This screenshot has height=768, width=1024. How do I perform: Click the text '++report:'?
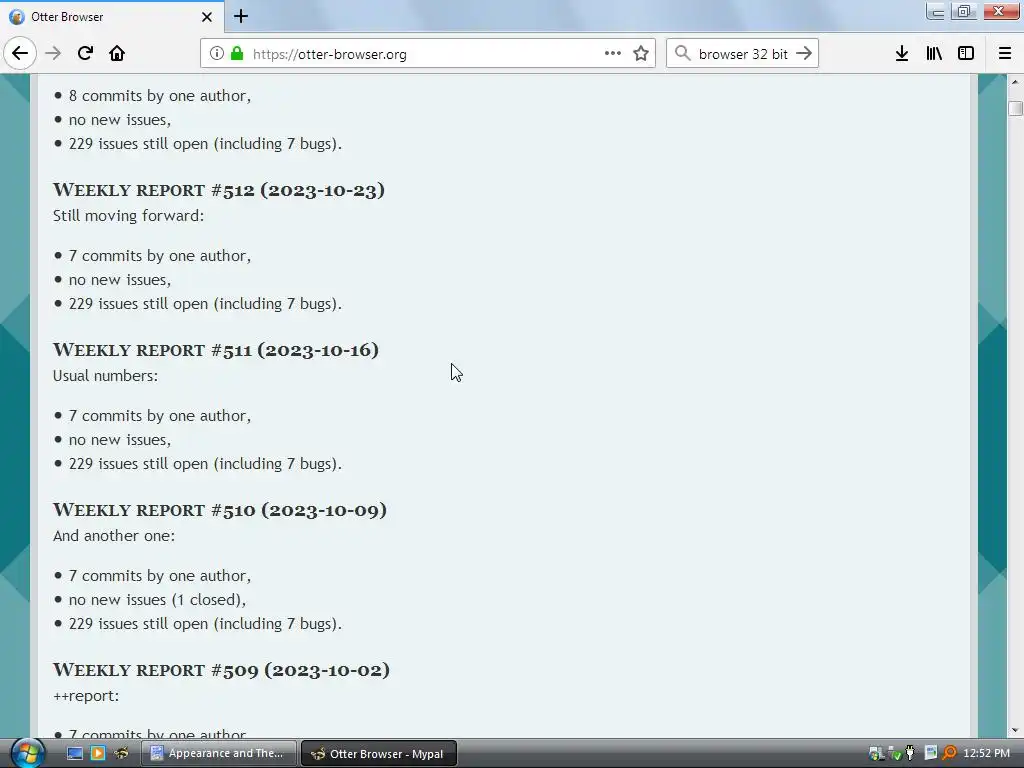coord(86,696)
